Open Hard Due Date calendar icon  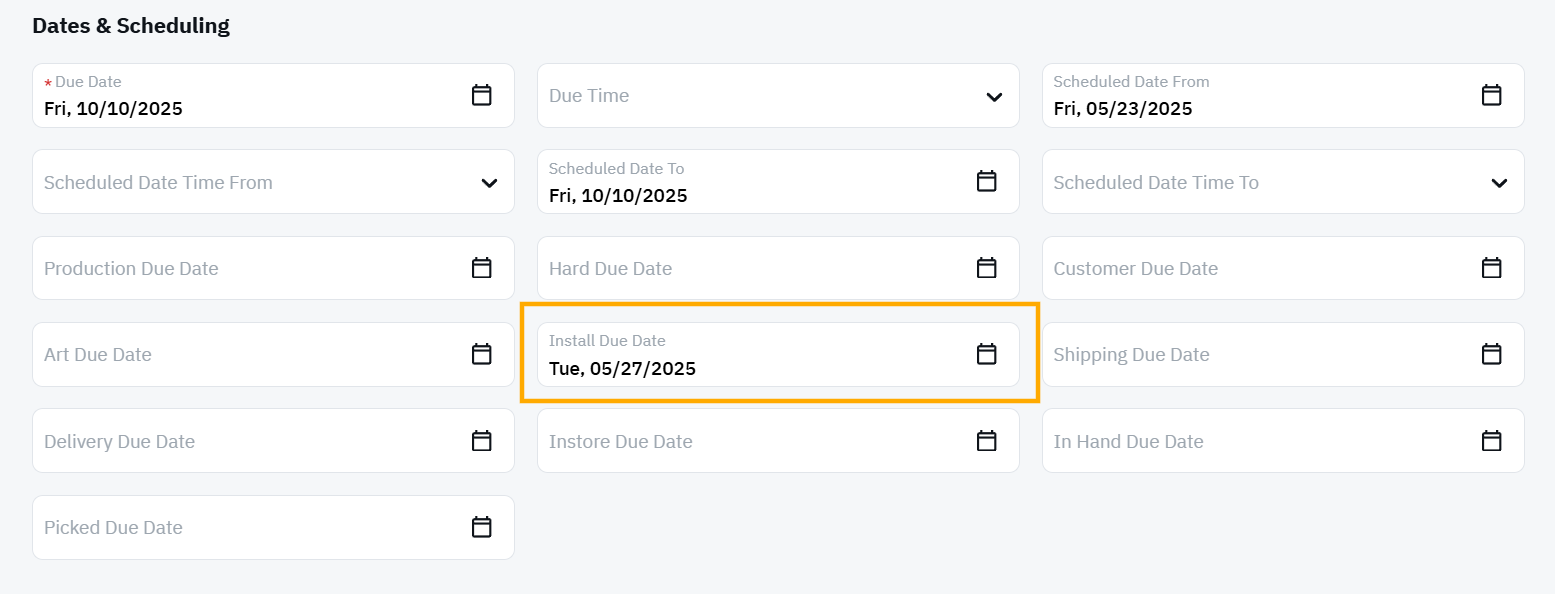986,268
